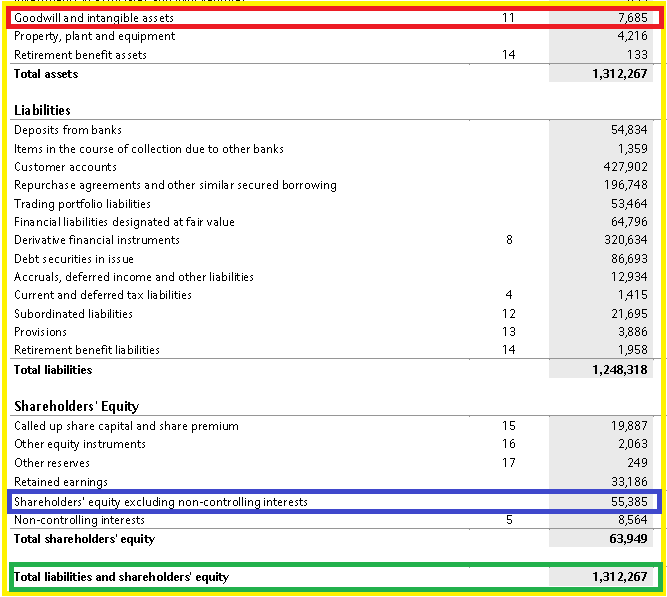
Task: Click the Provisions value 3,886
Action: [633, 332]
